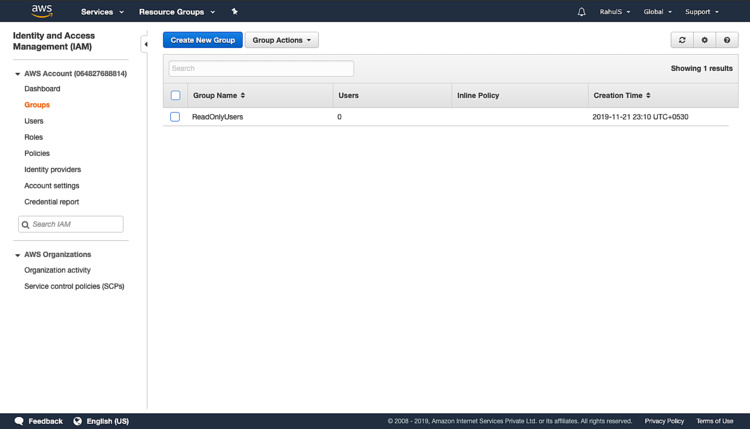
Task: Open Policies in the IAM sidebar
Action: [x=37, y=153]
